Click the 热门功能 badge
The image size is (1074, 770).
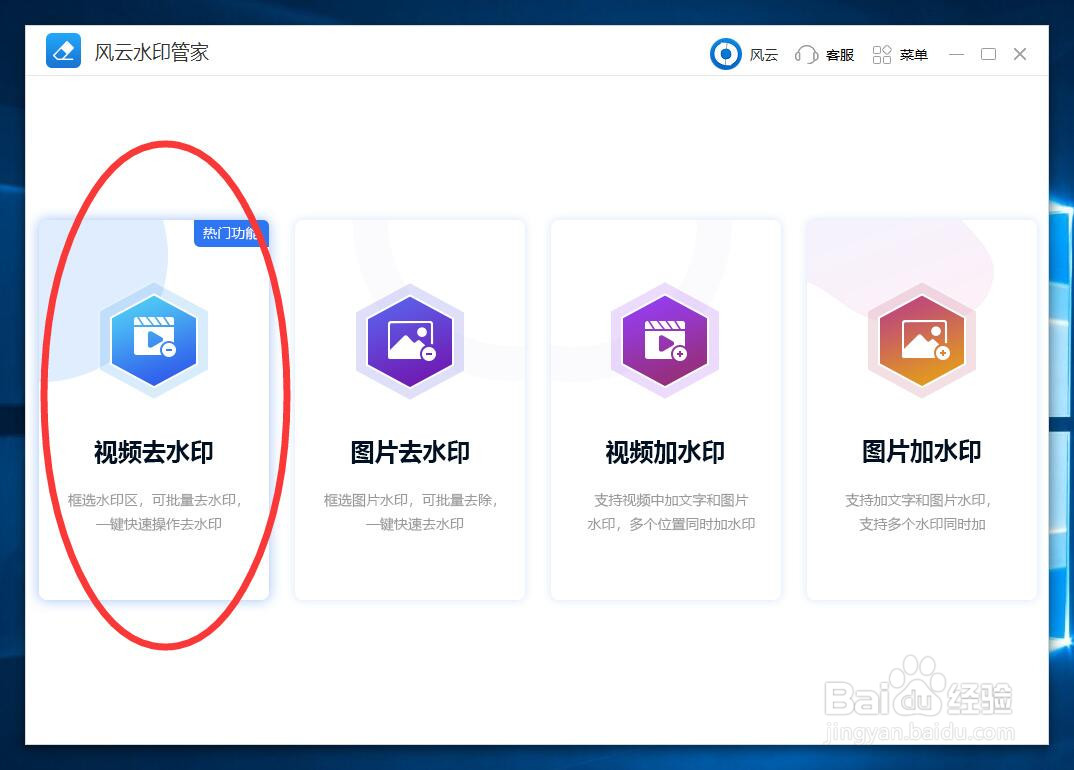232,234
